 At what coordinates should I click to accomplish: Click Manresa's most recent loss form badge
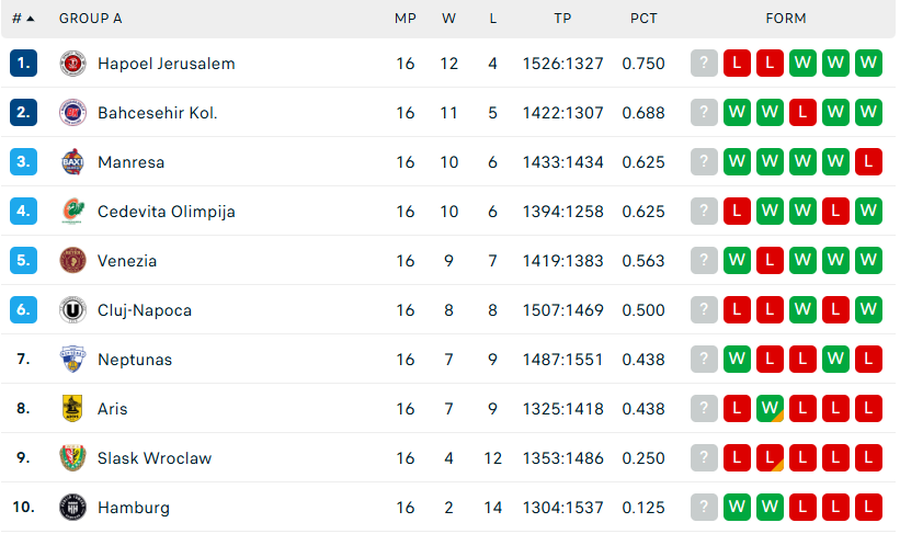coord(869,162)
